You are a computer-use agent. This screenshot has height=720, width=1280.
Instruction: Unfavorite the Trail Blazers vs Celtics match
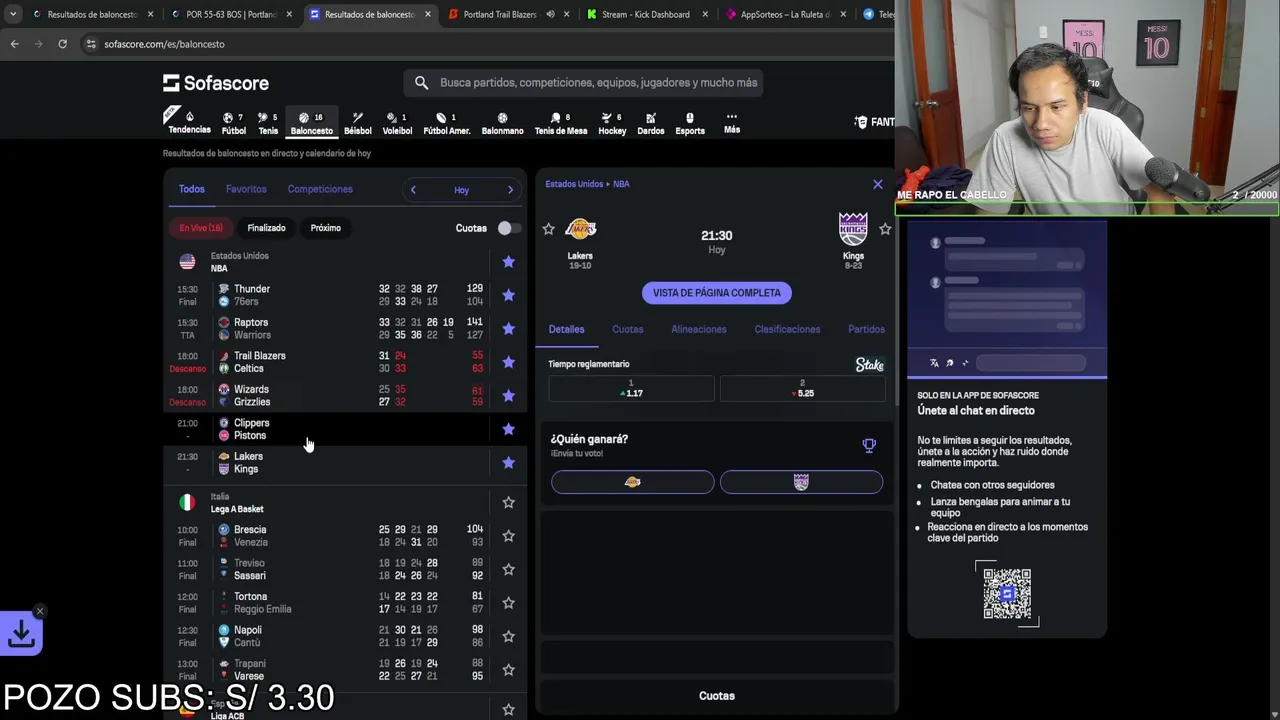point(508,362)
